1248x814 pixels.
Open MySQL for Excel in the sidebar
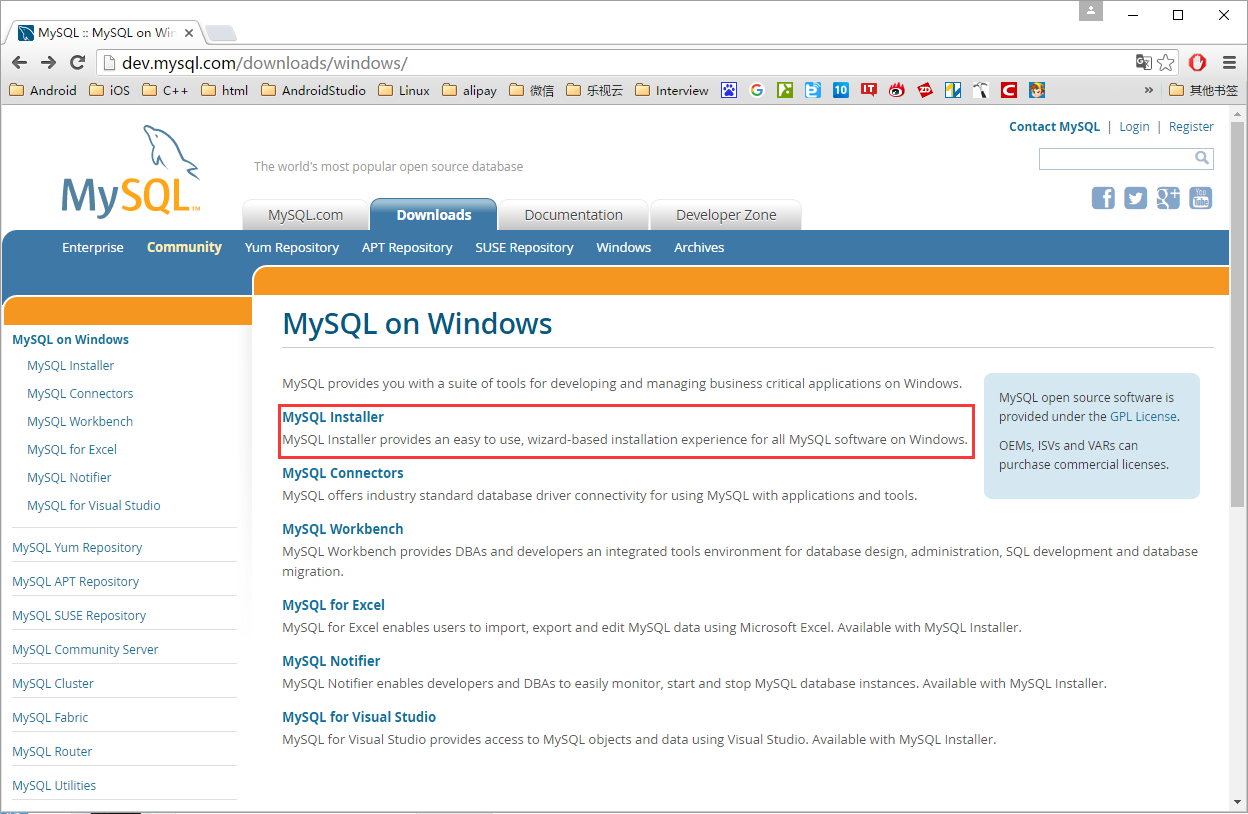72,450
